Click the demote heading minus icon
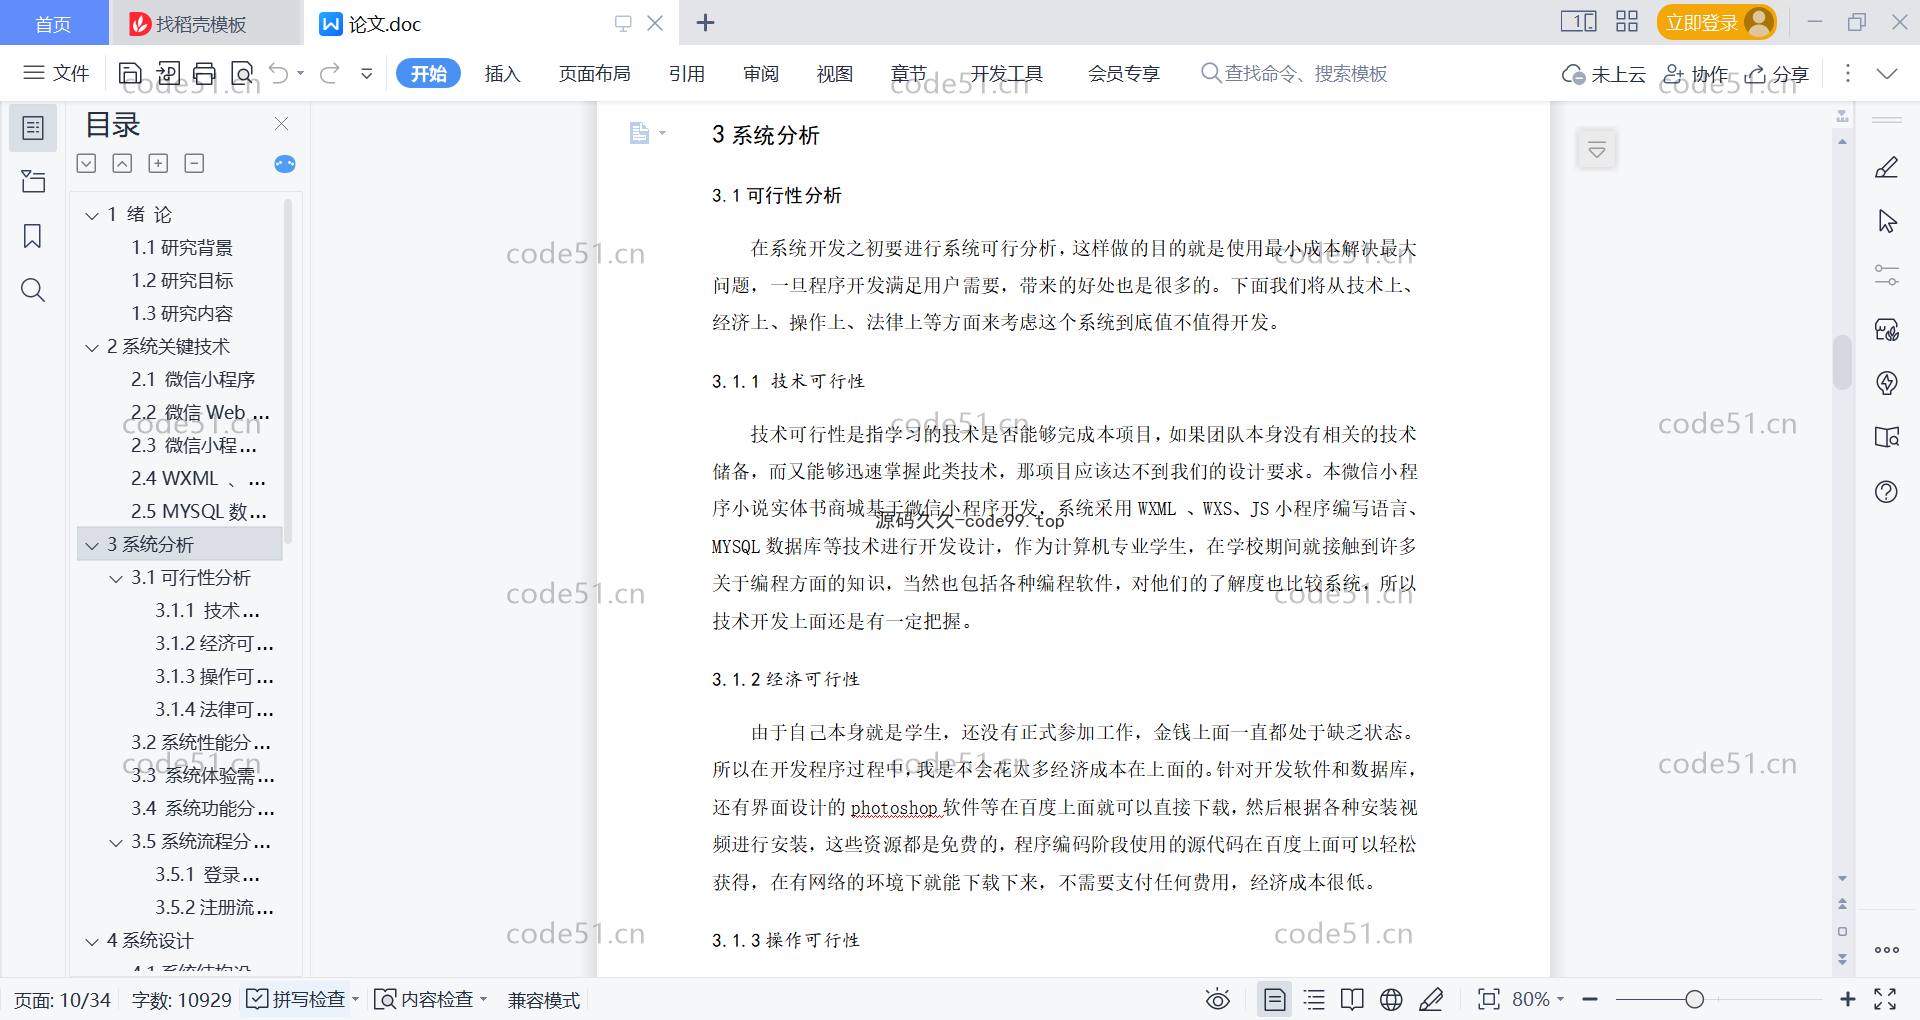The height and width of the screenshot is (1020, 1920). click(194, 163)
